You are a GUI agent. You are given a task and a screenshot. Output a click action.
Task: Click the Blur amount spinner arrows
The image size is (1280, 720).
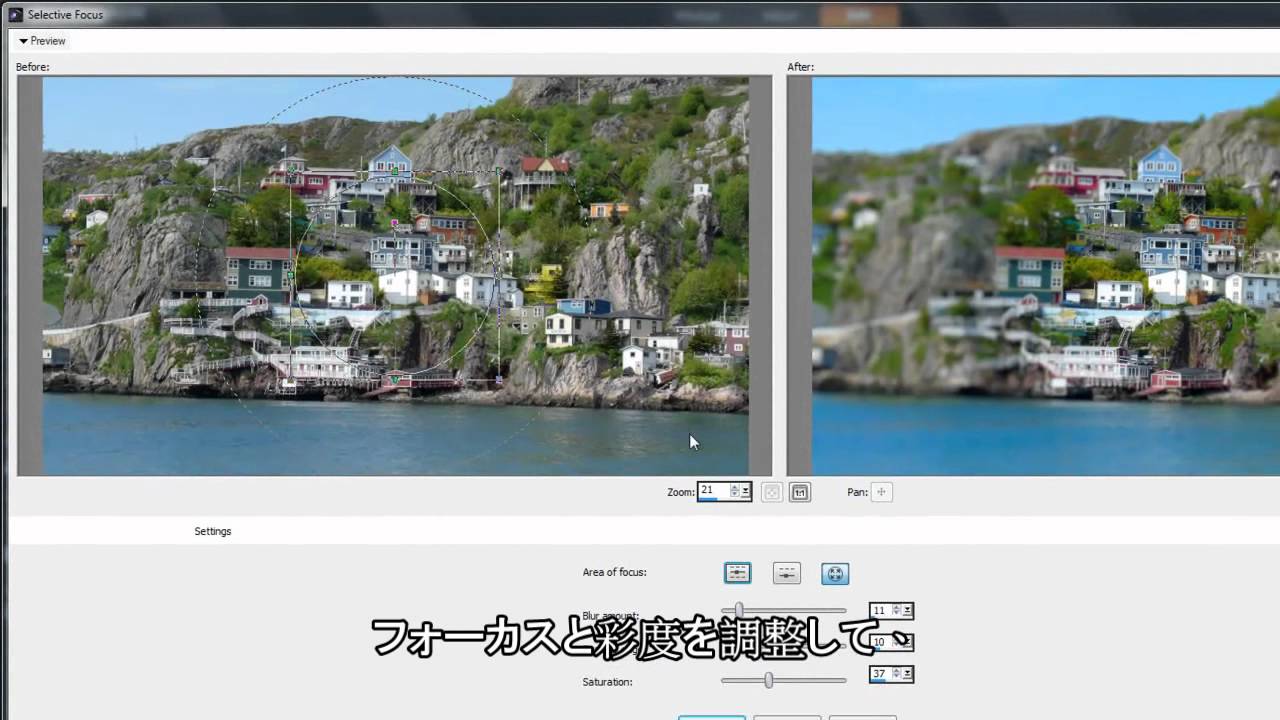[897, 610]
